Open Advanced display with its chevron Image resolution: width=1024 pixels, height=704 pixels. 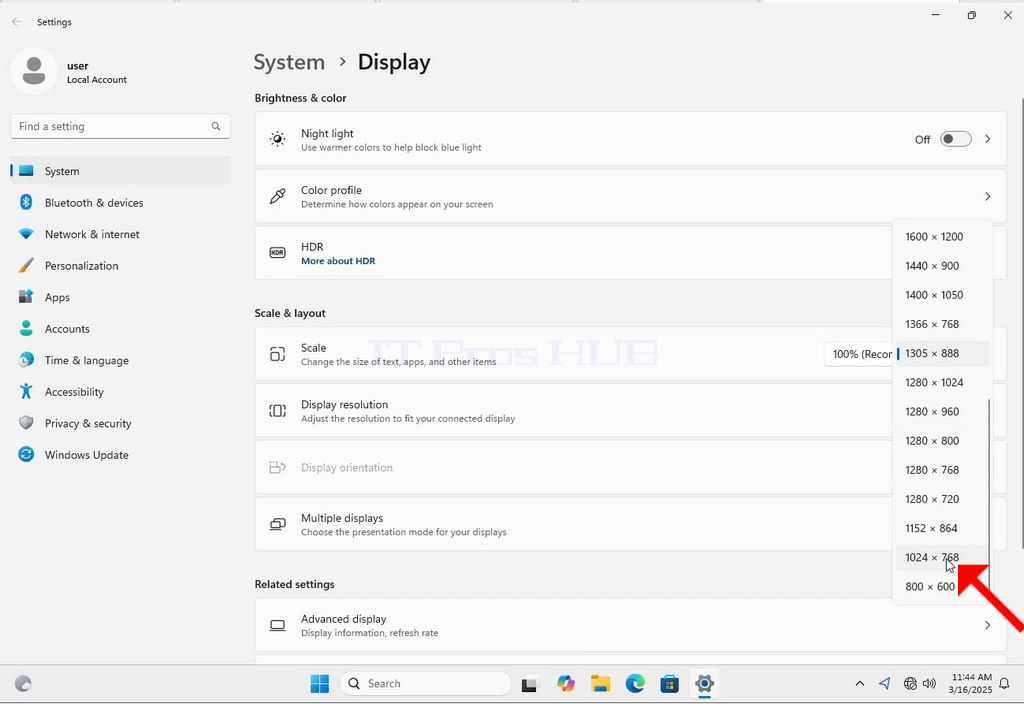pos(987,626)
